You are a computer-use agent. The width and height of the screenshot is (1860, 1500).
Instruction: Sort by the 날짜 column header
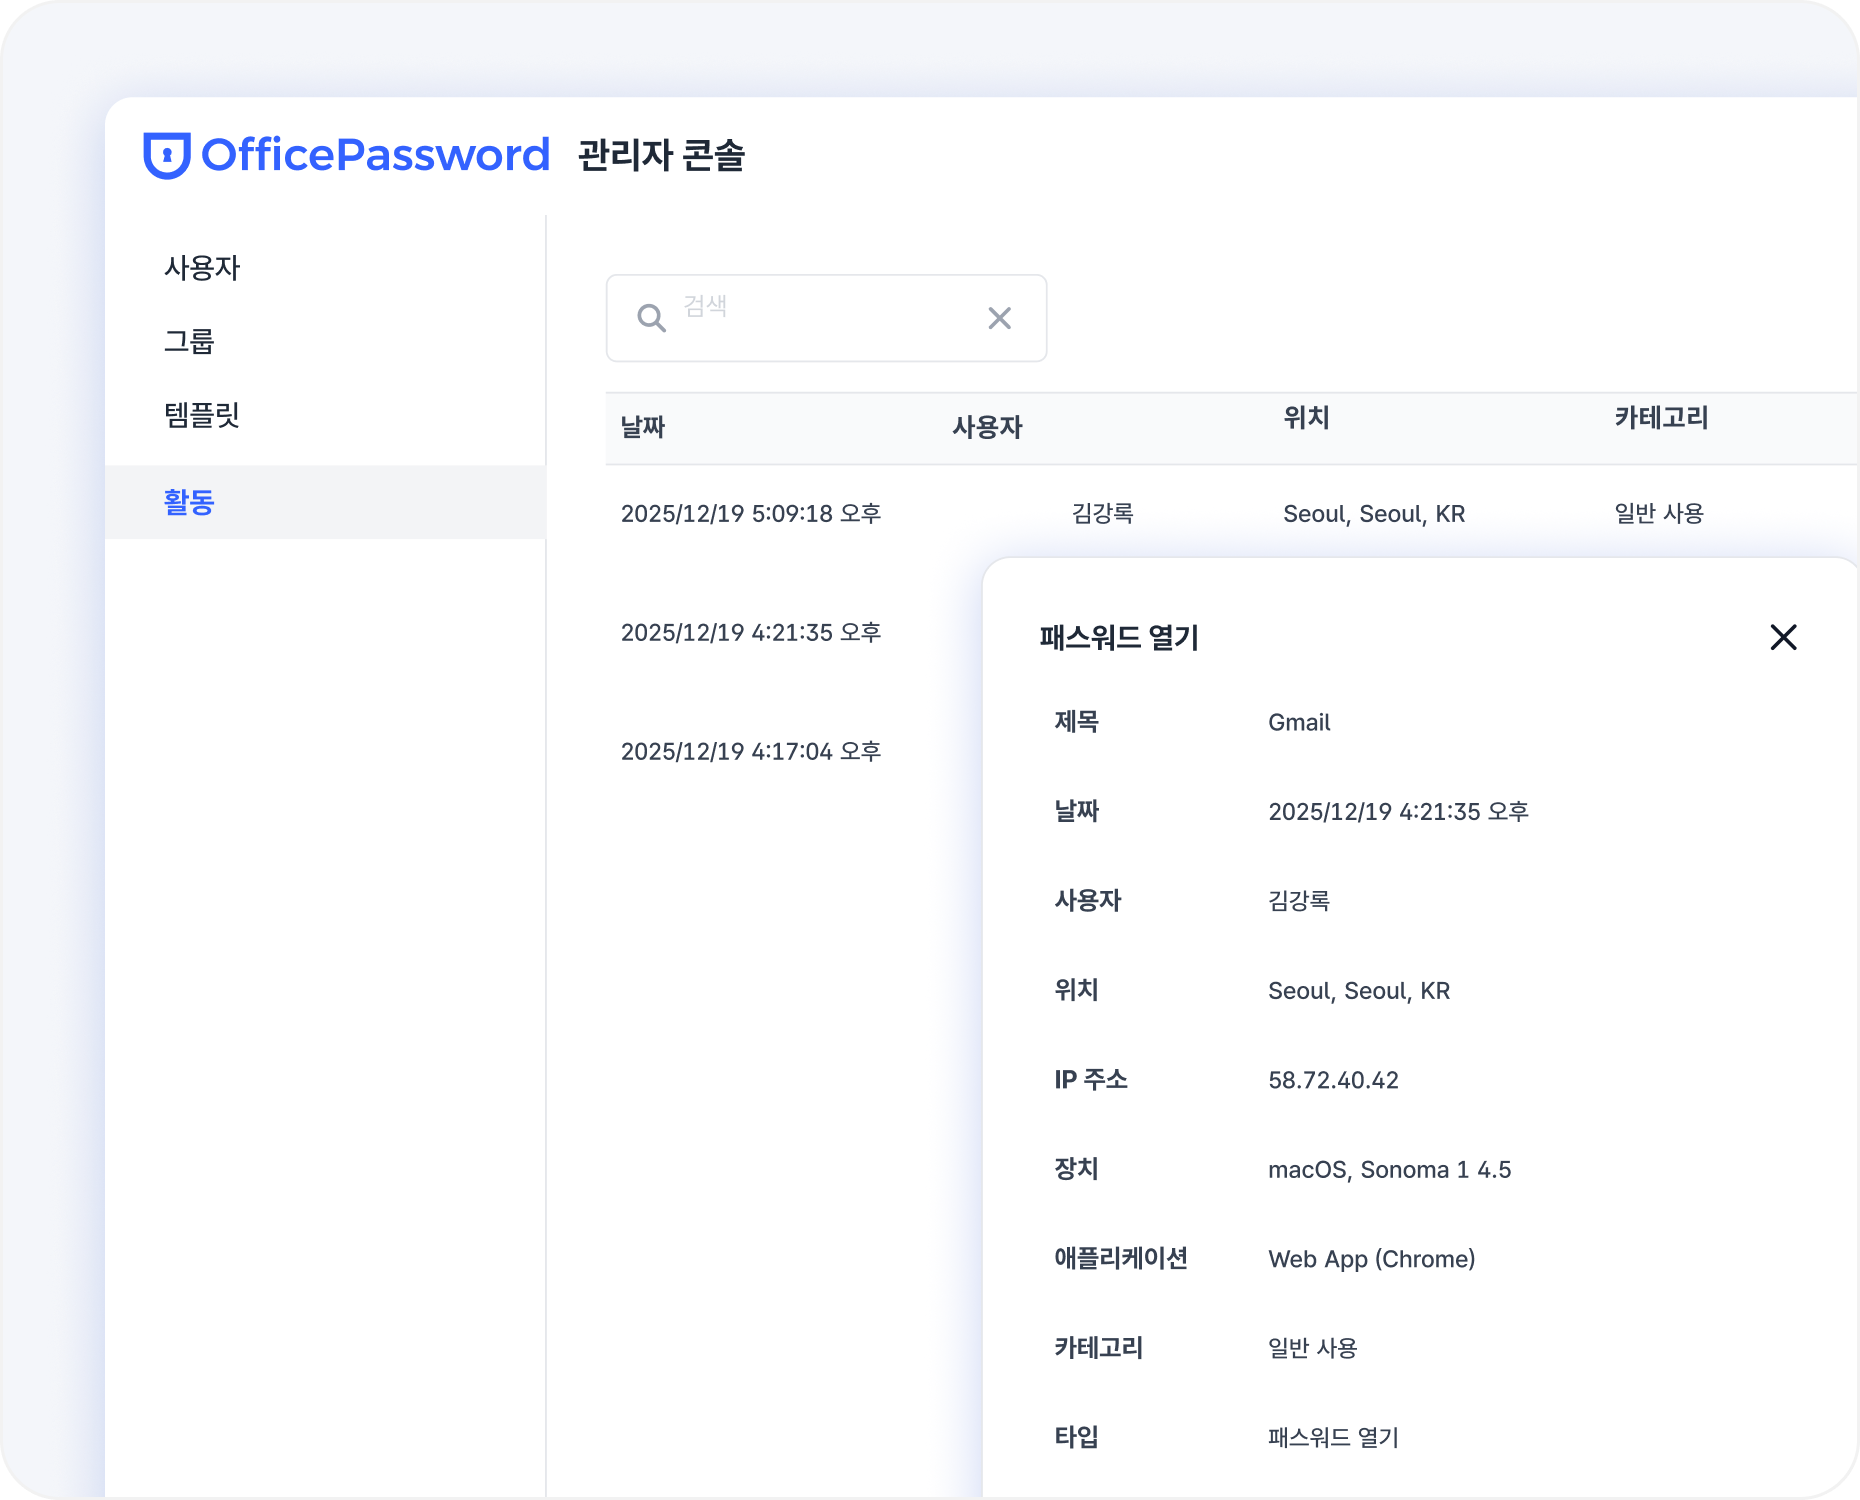pos(643,427)
